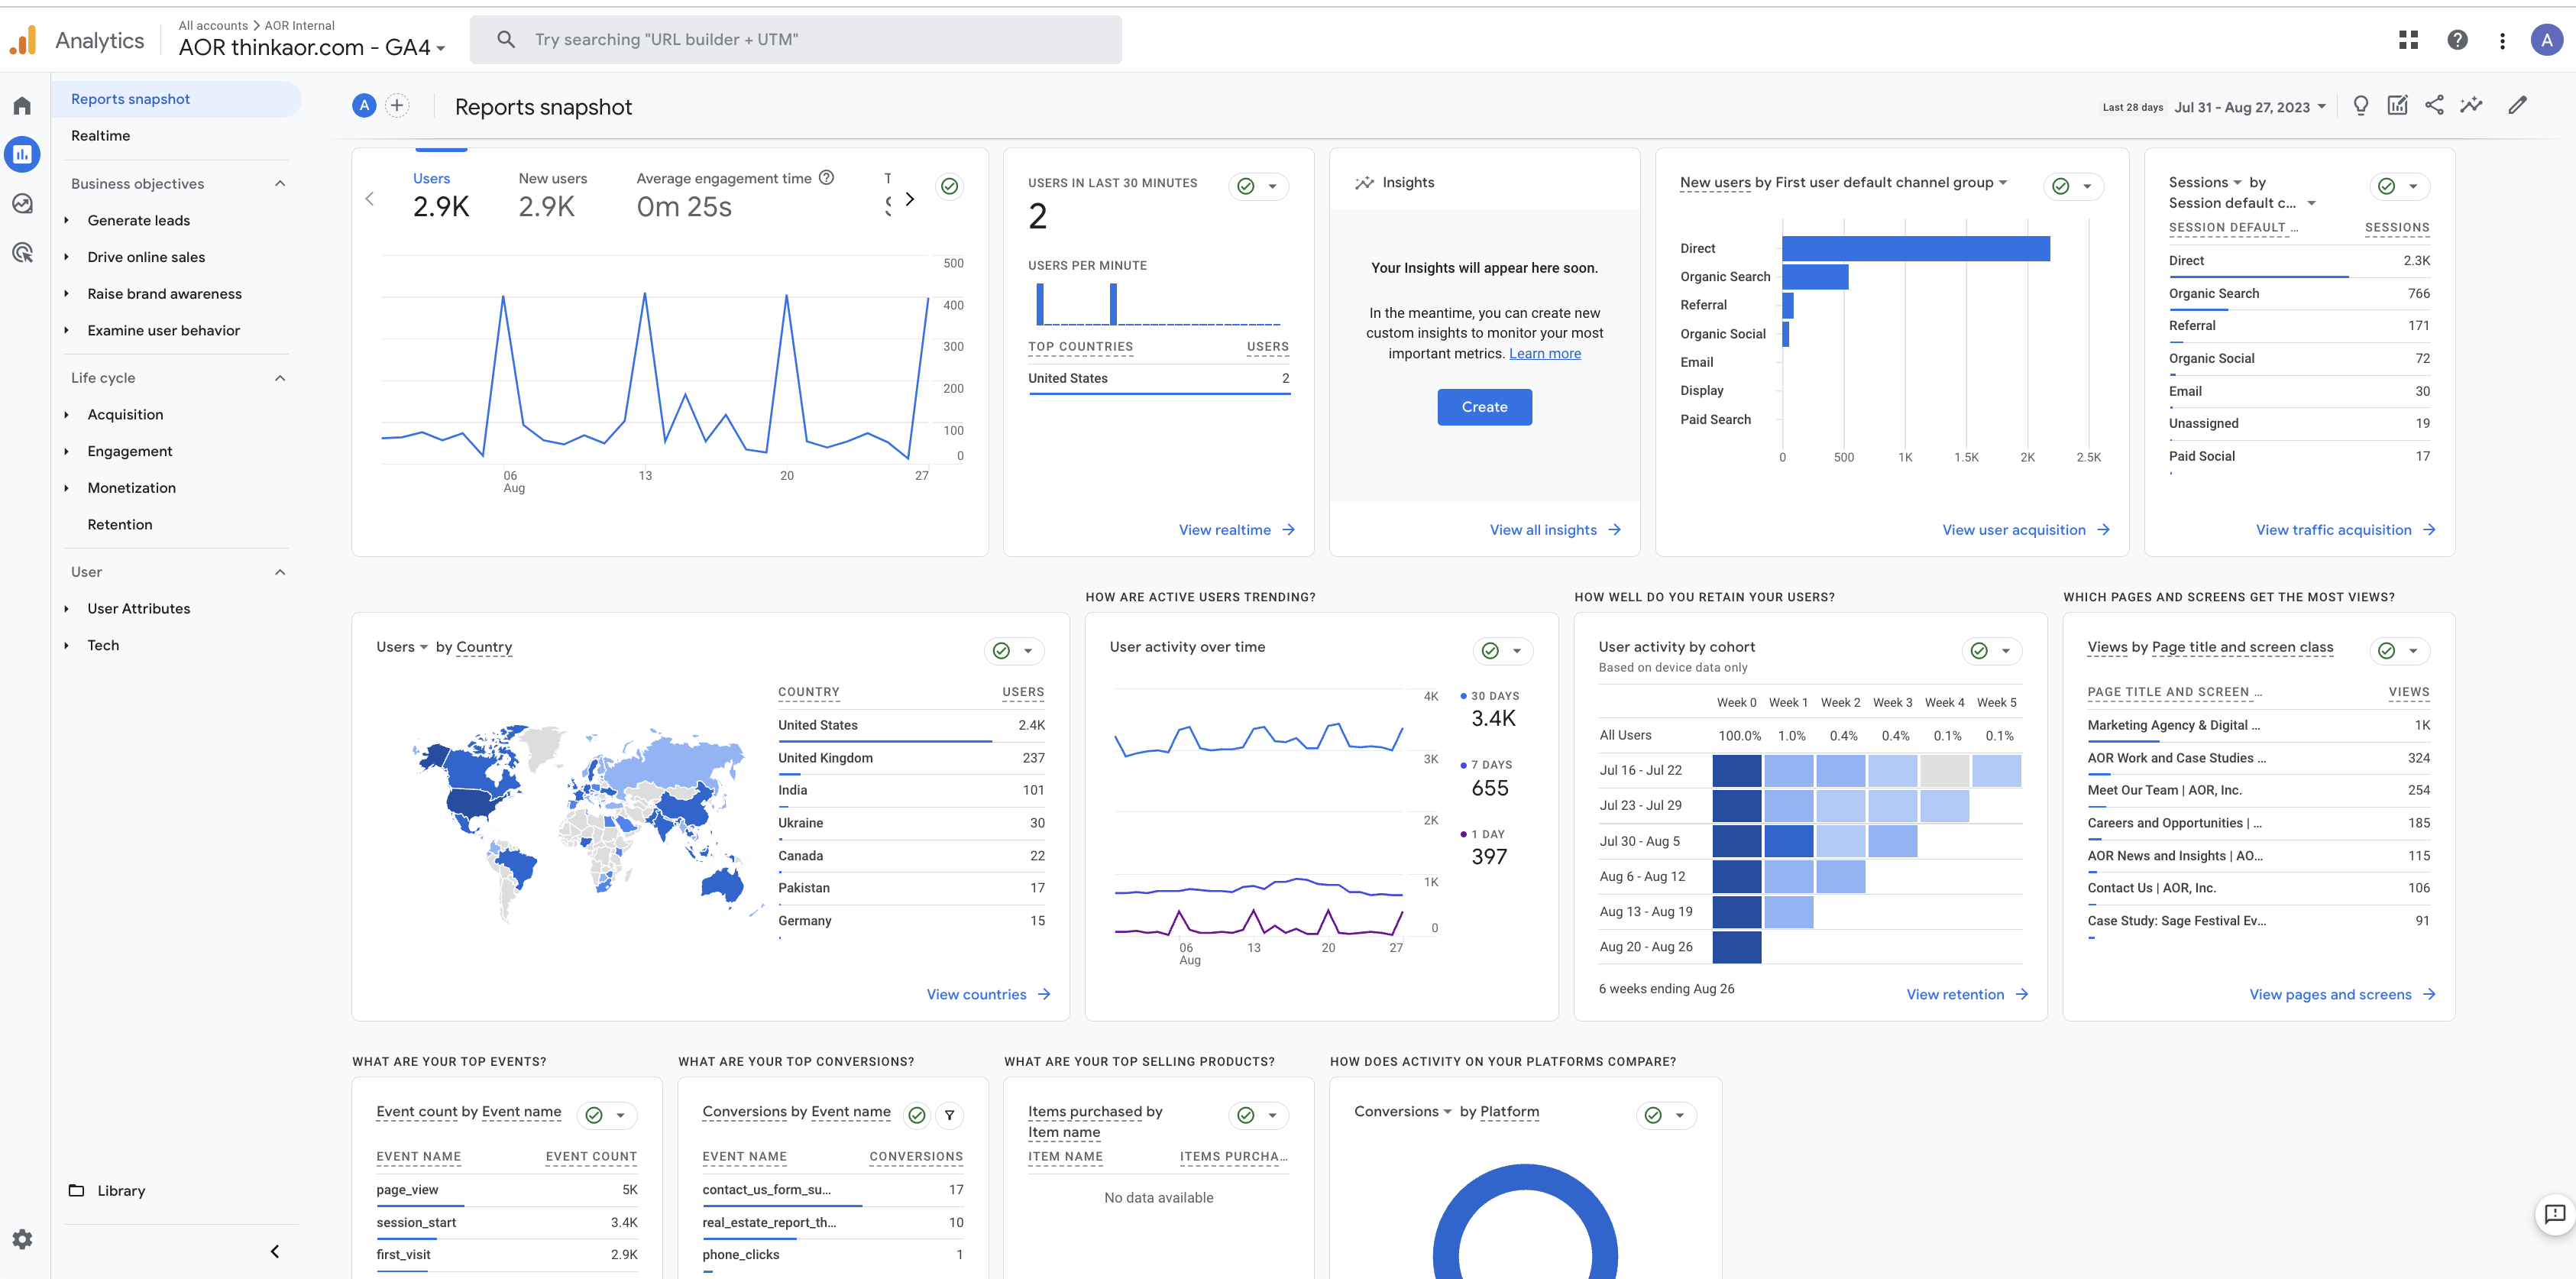Open the feedback chat icon
This screenshot has height=1279, width=2576.
(2554, 1215)
